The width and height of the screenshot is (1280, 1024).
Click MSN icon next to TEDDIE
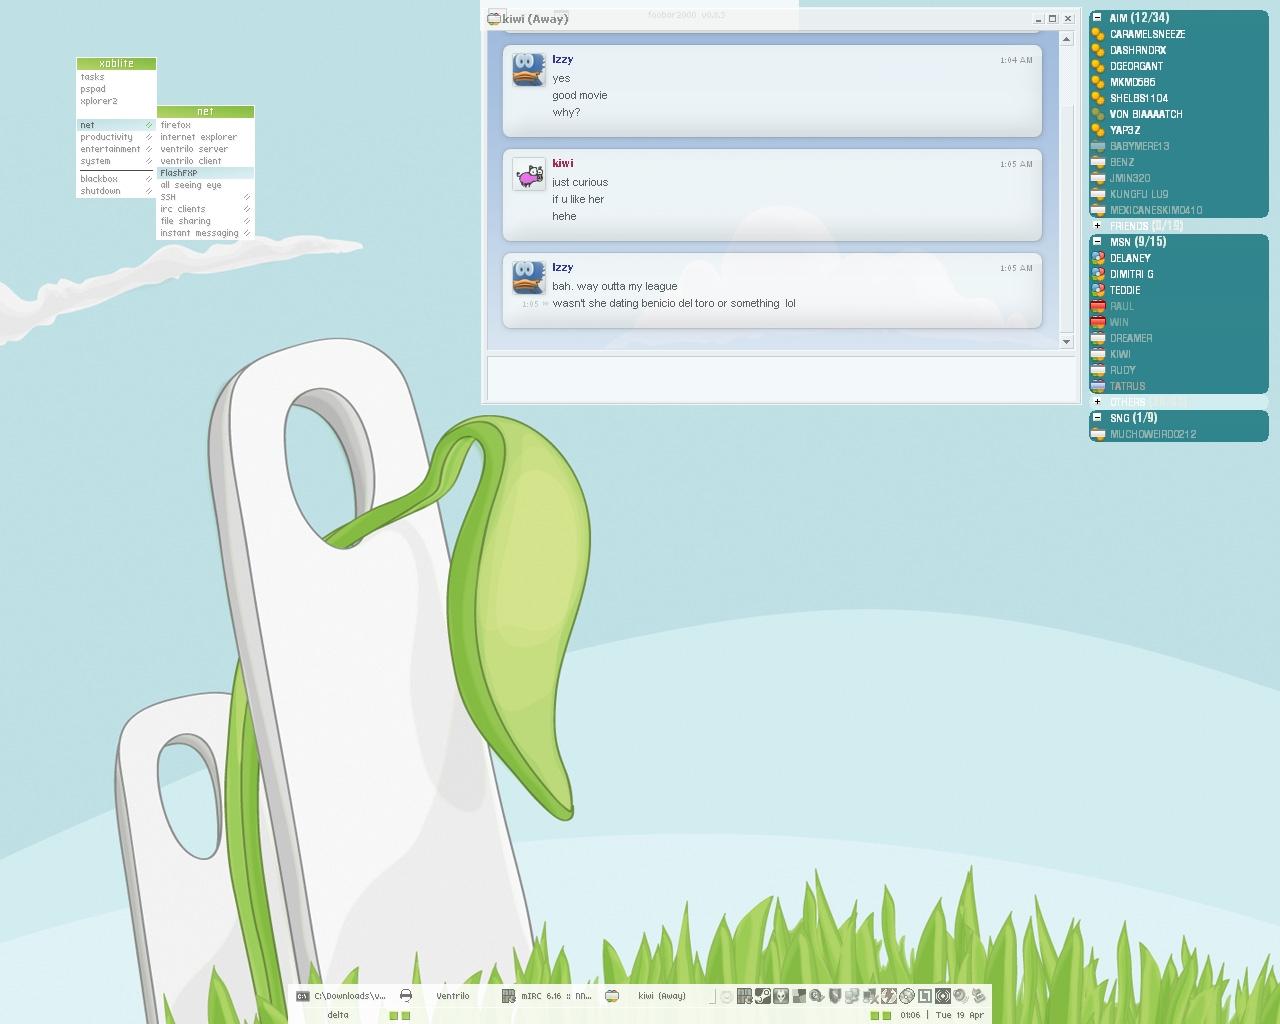coord(1098,290)
